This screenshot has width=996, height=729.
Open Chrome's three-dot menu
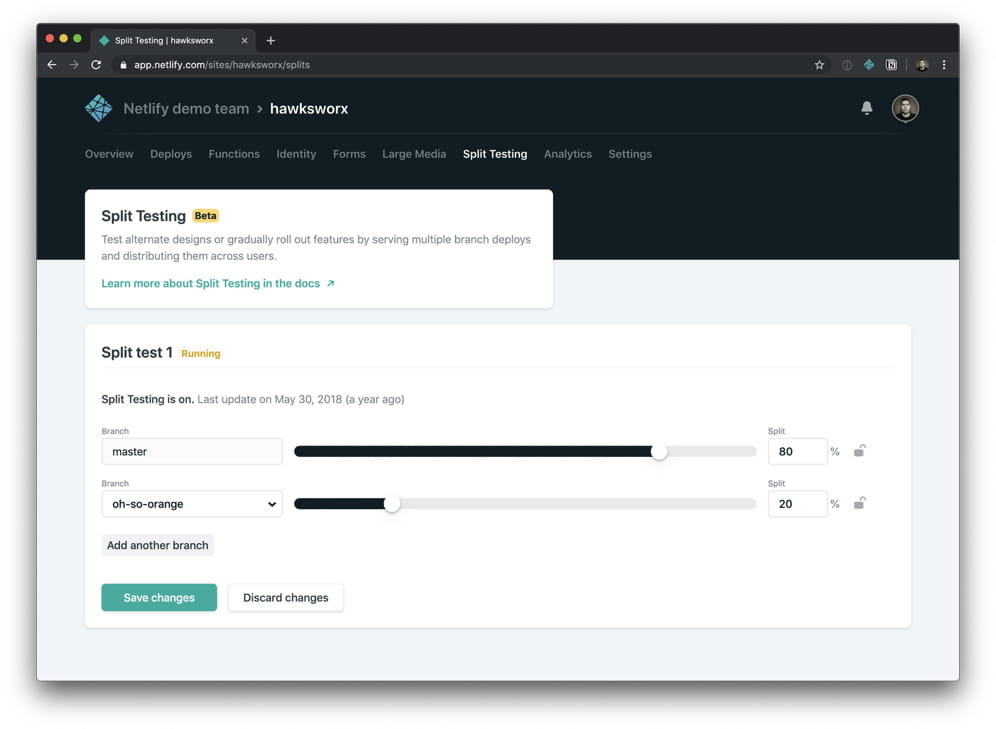(945, 64)
